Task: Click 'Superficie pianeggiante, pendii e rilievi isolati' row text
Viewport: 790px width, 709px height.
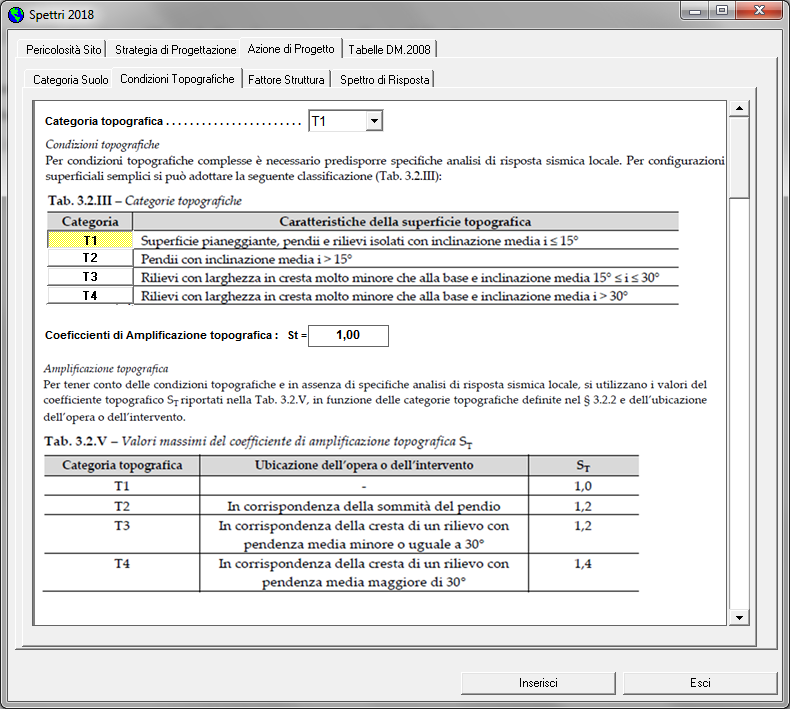Action: [x=359, y=241]
